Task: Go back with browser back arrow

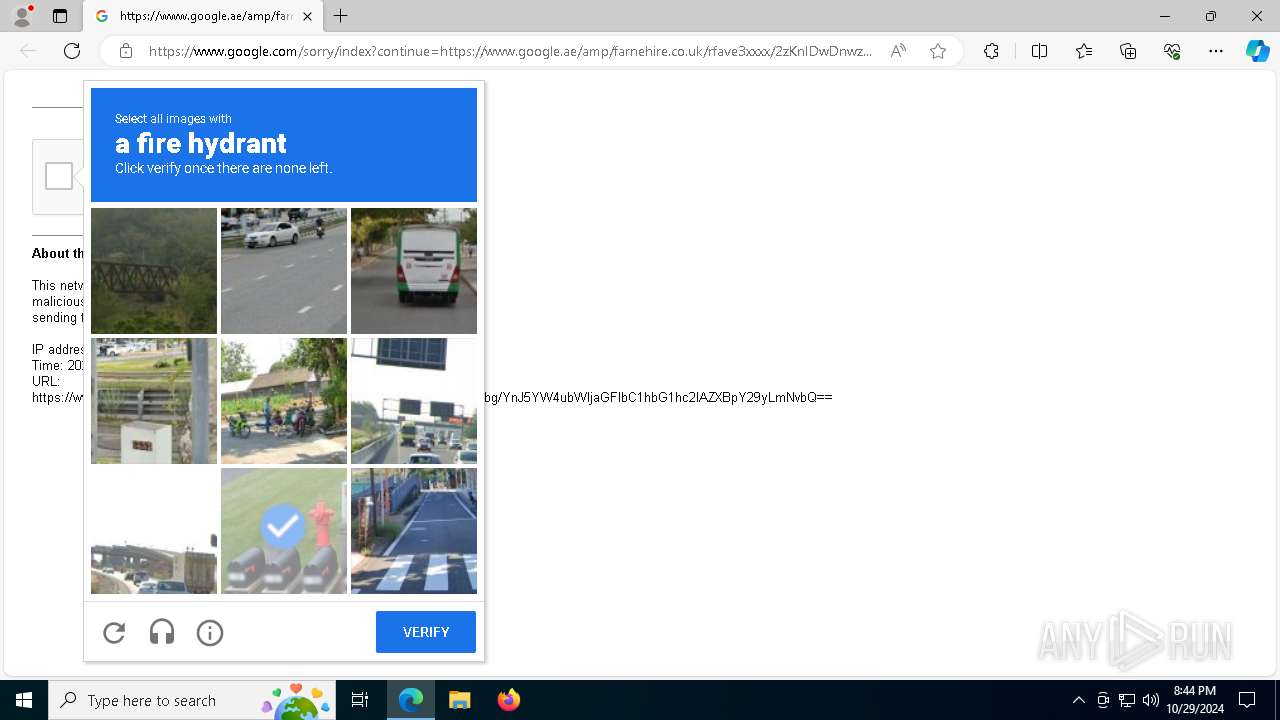Action: coord(28,51)
